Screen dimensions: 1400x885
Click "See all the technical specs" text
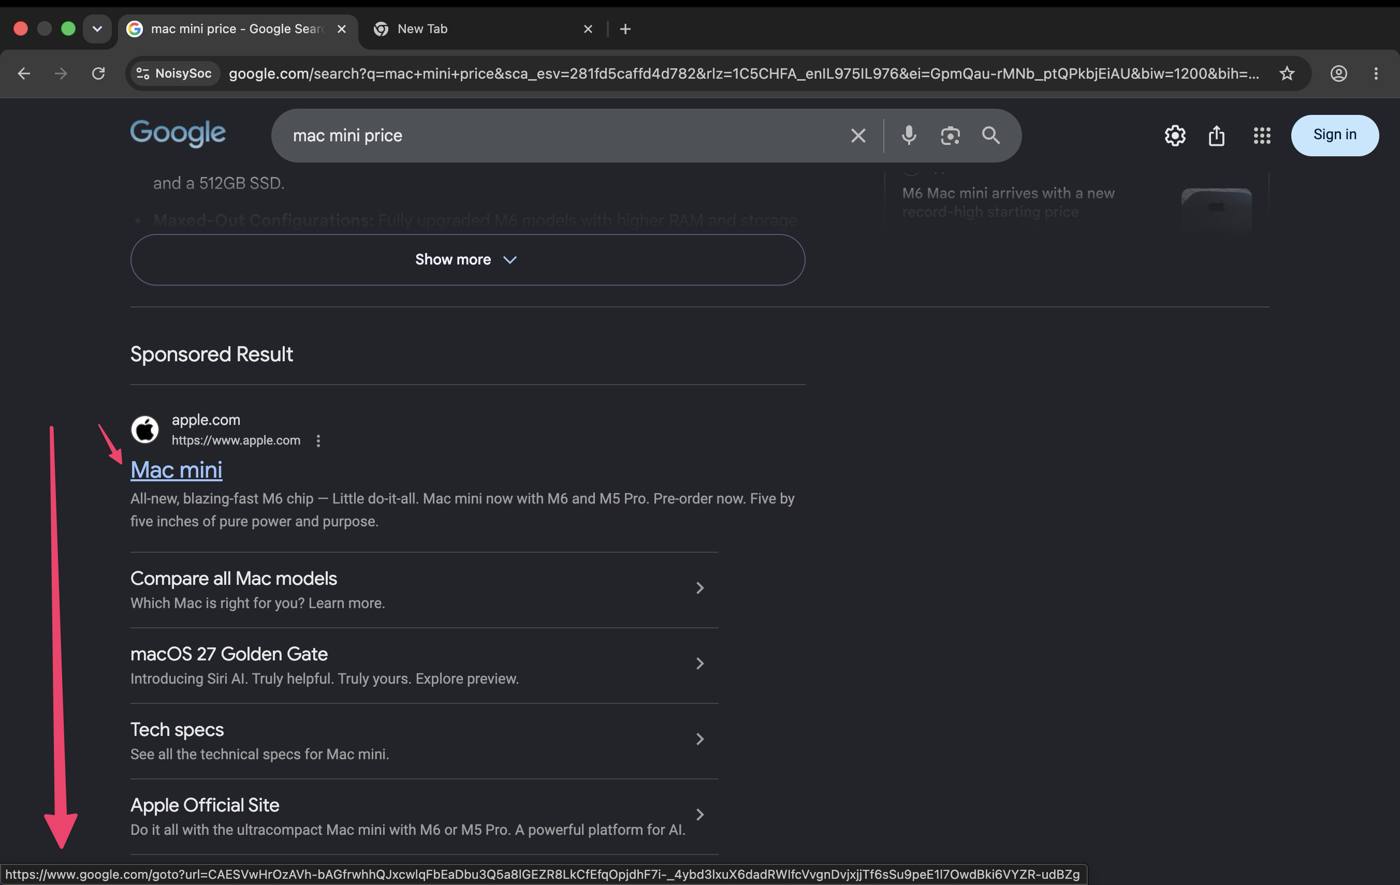(x=260, y=754)
